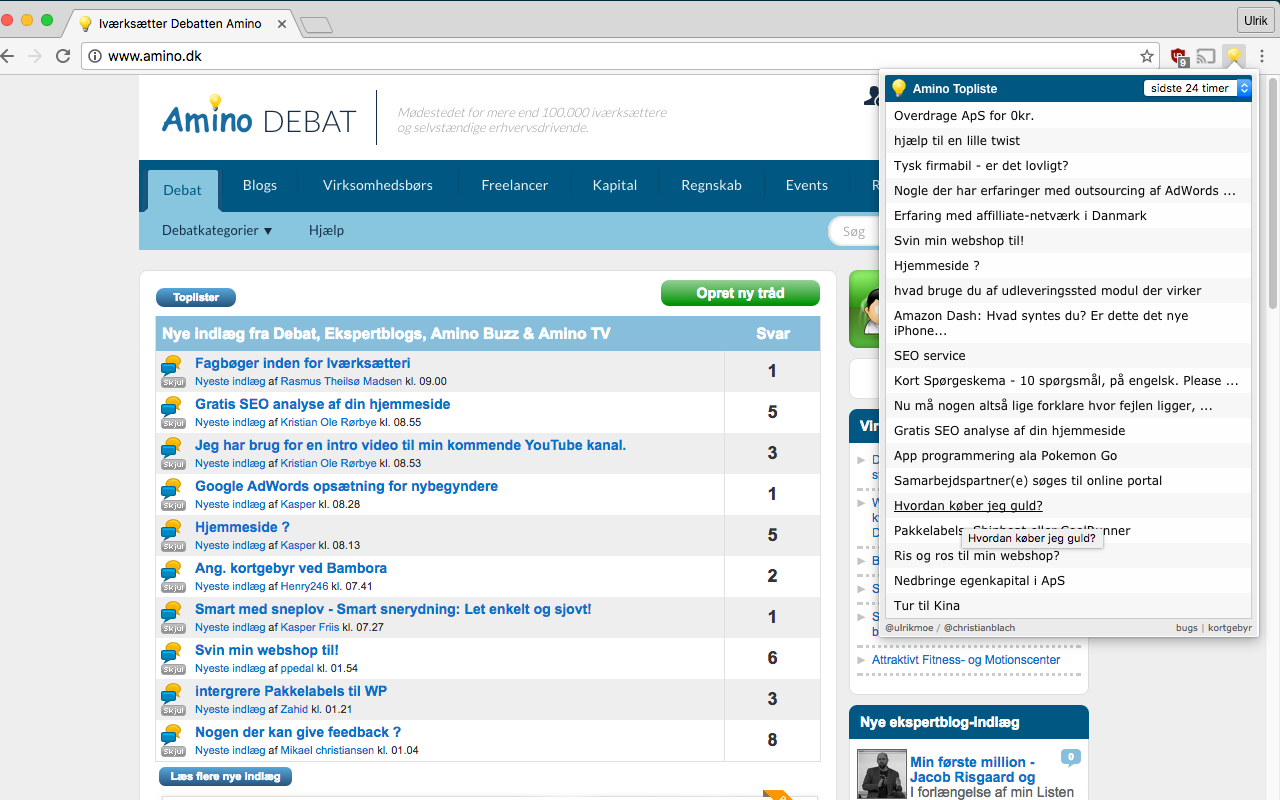This screenshot has height=800, width=1280.
Task: Click the 'Opret ny tråd' button
Action: click(x=740, y=293)
